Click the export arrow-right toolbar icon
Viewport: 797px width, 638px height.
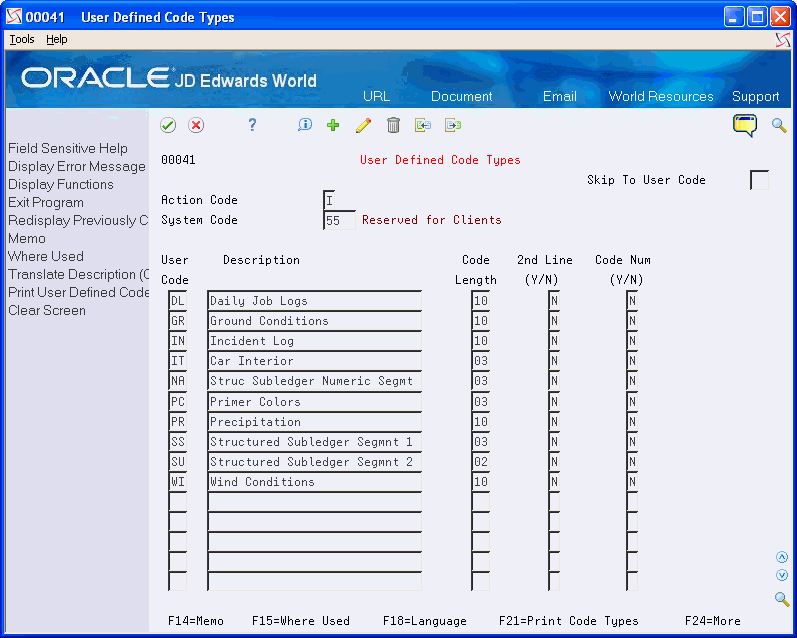coord(453,125)
